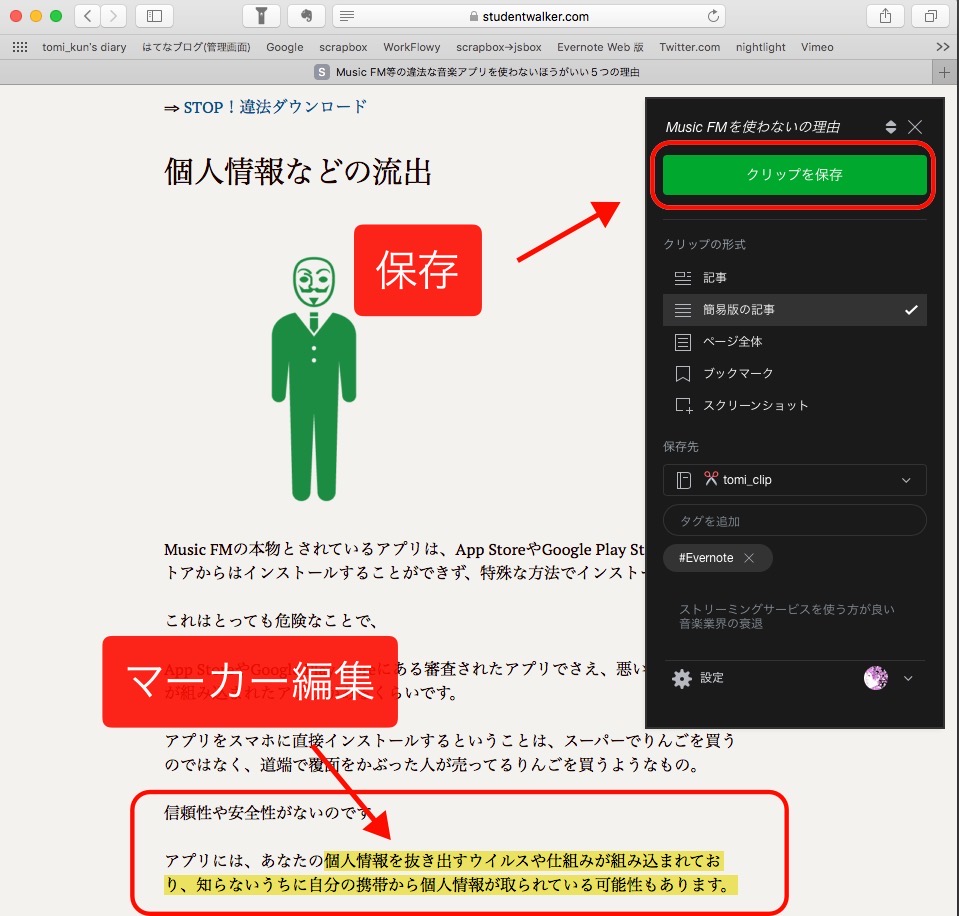Screen dimensions: 959x916
Task: Add a new tab with plus button
Action: point(944,72)
